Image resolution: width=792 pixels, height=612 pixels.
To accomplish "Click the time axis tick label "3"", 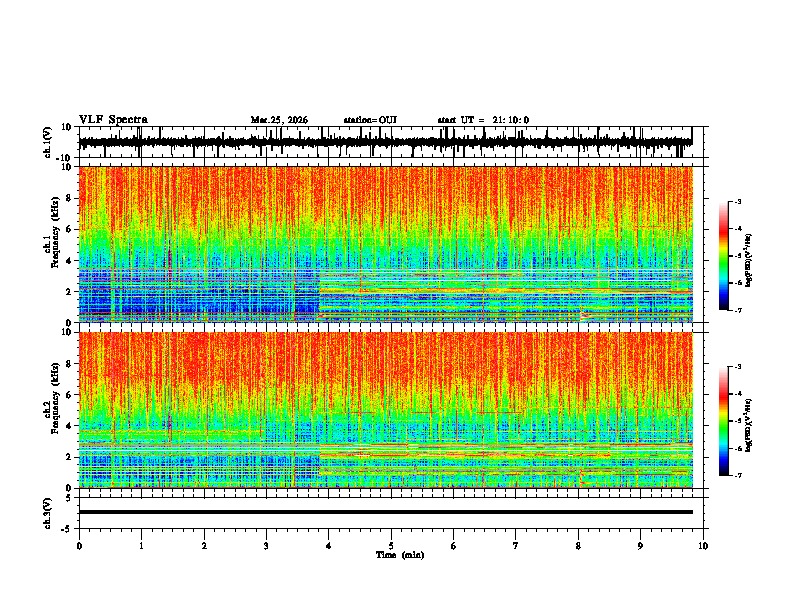I will coord(266,546).
